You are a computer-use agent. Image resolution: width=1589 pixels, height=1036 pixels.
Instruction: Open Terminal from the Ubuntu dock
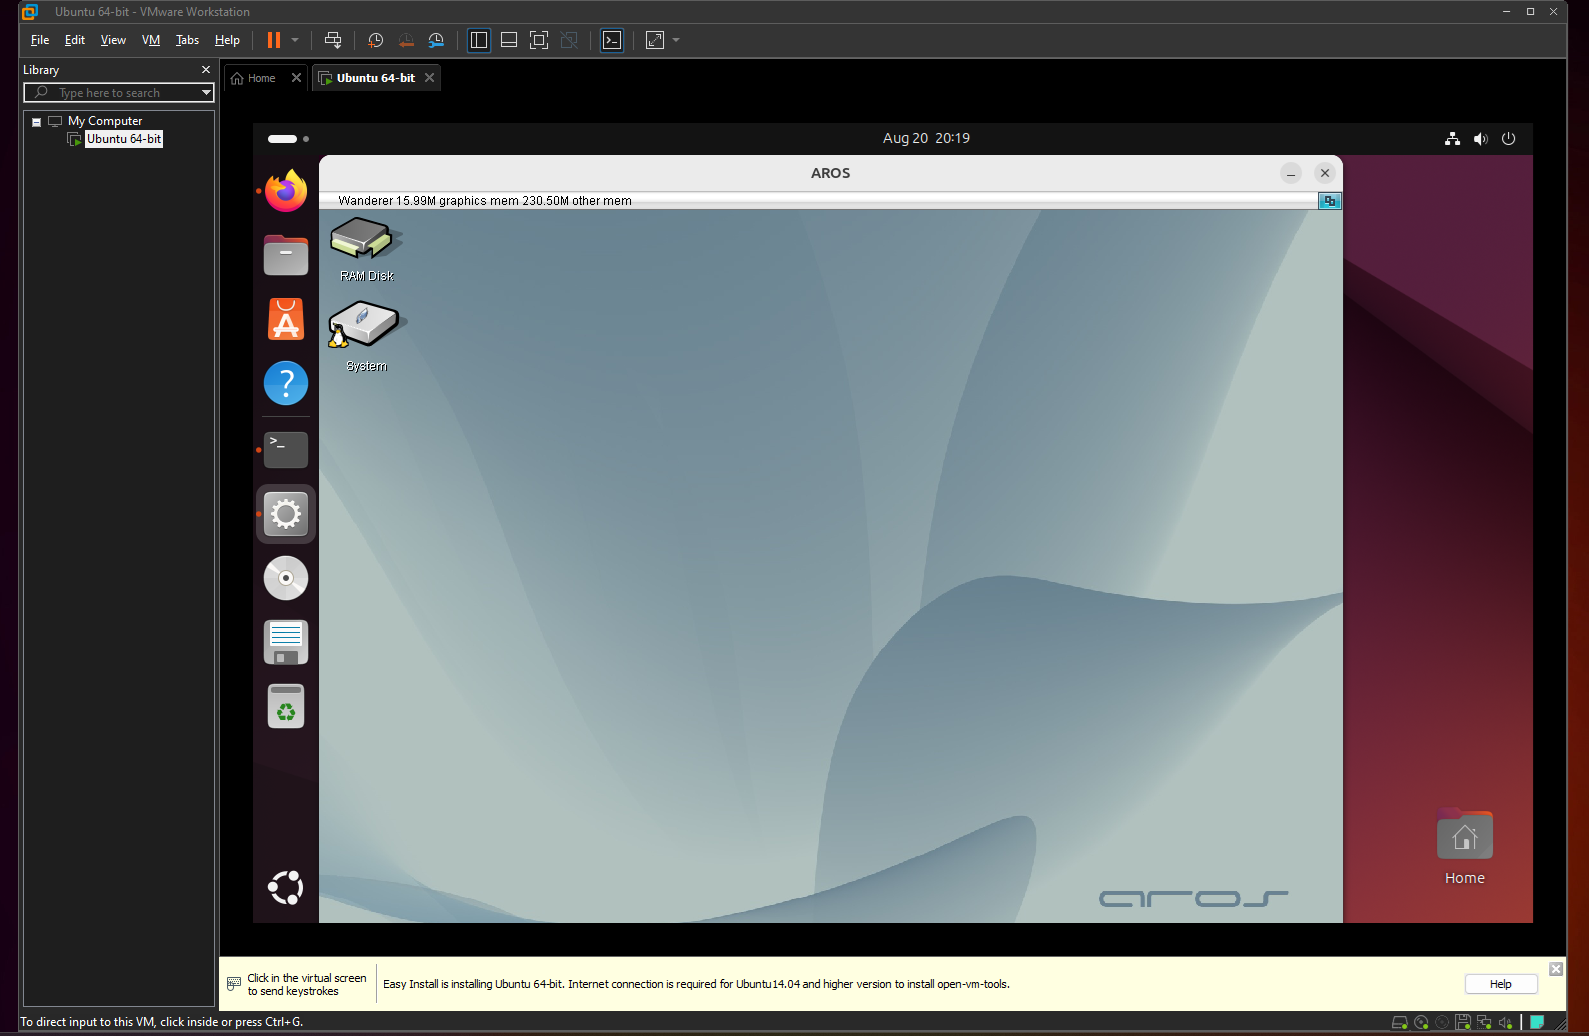coord(286,450)
